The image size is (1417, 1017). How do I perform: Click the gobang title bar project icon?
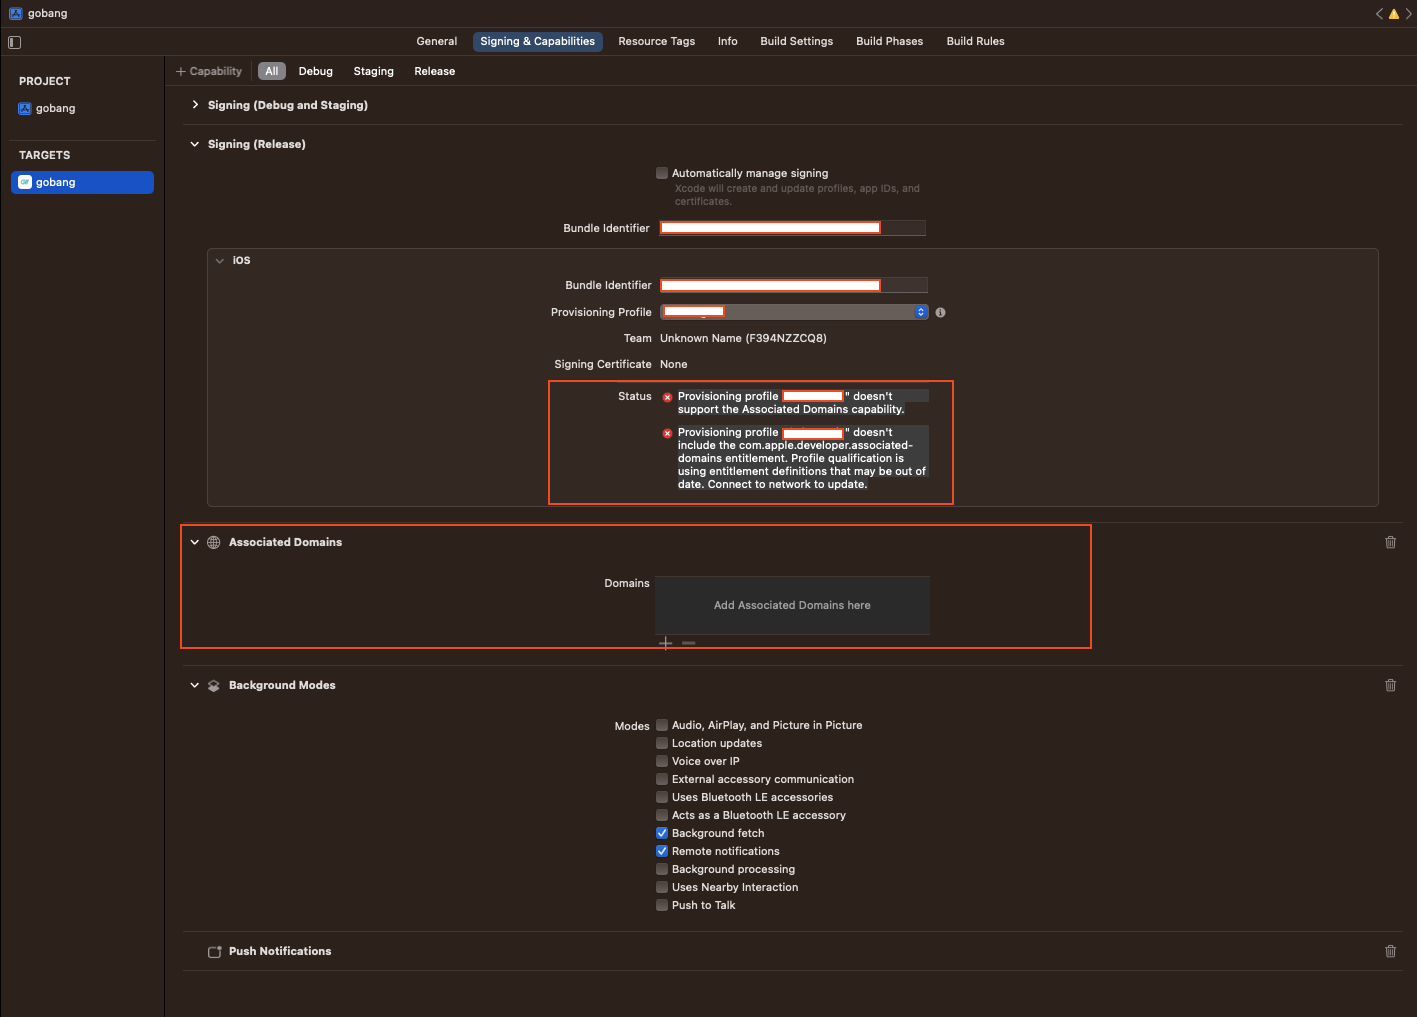point(16,13)
